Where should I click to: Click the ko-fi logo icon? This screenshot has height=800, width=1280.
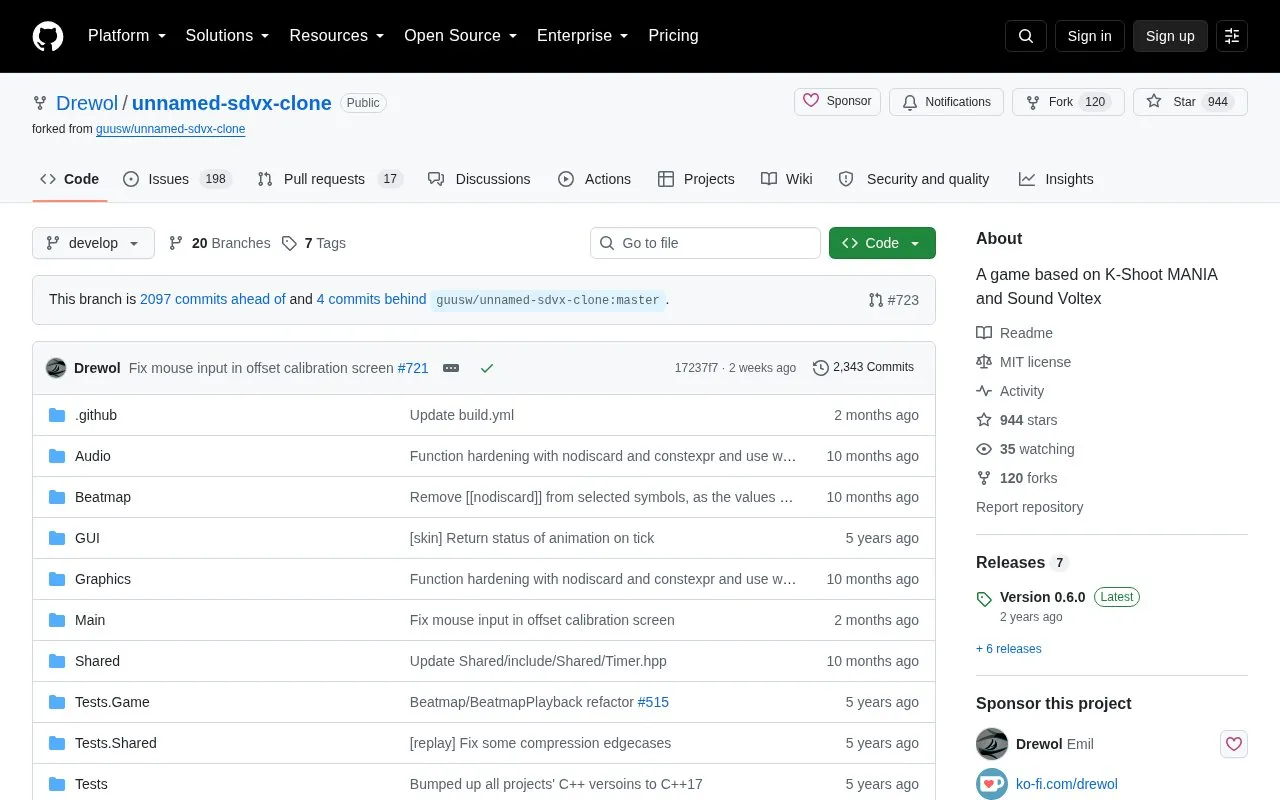coord(992,784)
